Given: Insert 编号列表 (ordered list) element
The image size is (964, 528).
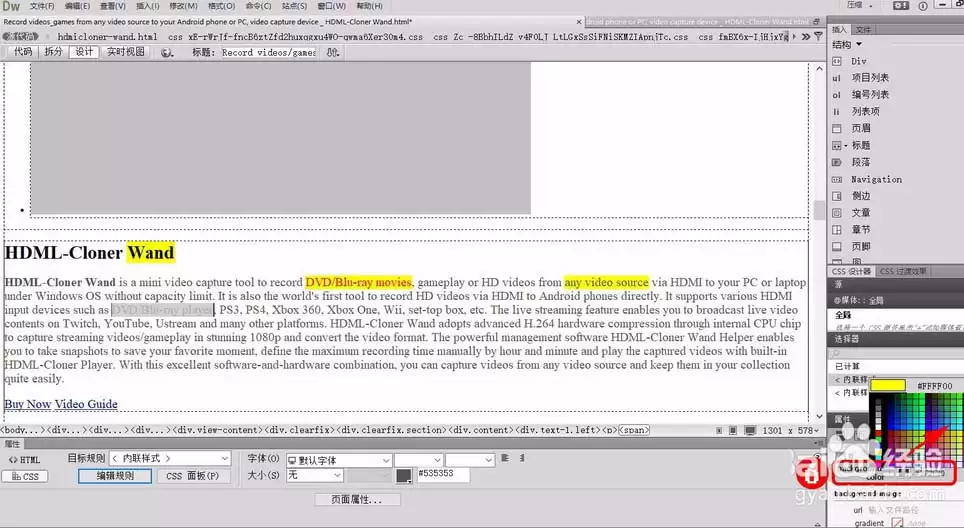Looking at the screenshot, I should pyautogui.click(x=869, y=95).
